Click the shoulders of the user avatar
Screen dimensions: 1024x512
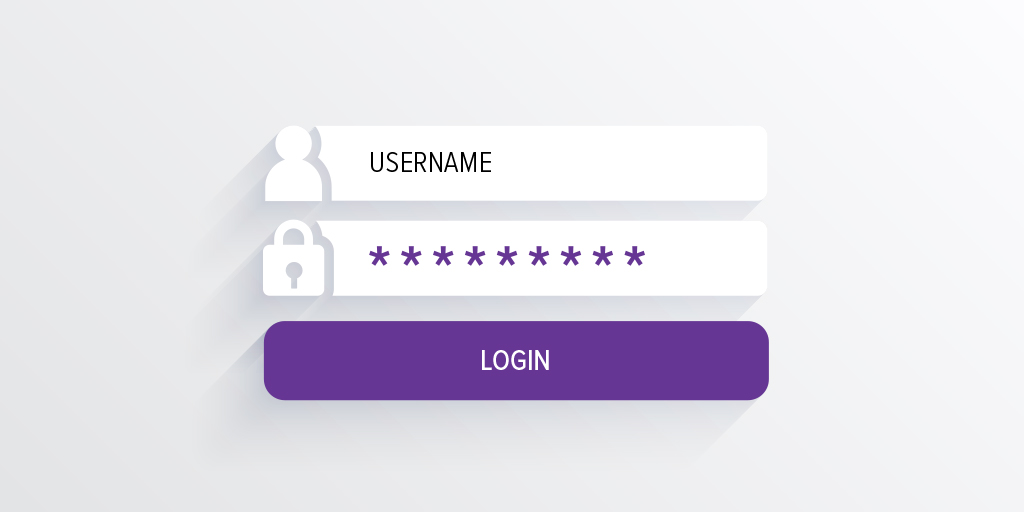pyautogui.click(x=293, y=180)
